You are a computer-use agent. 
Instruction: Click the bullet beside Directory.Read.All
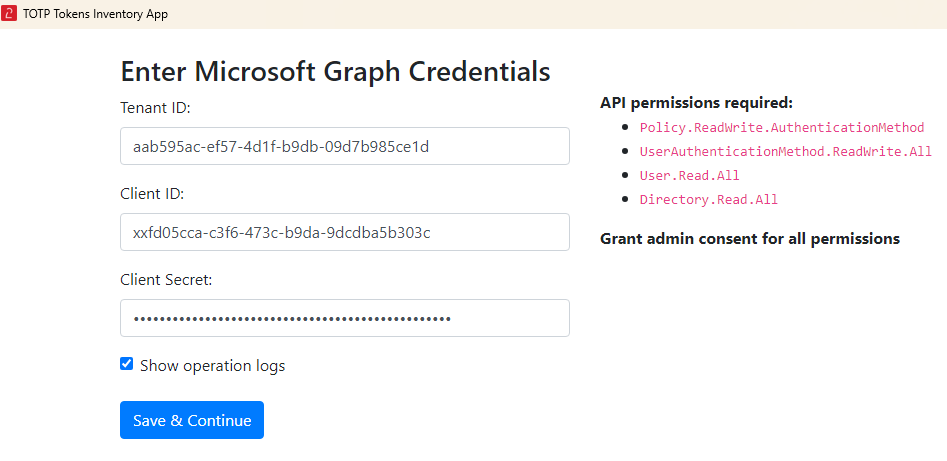625,200
